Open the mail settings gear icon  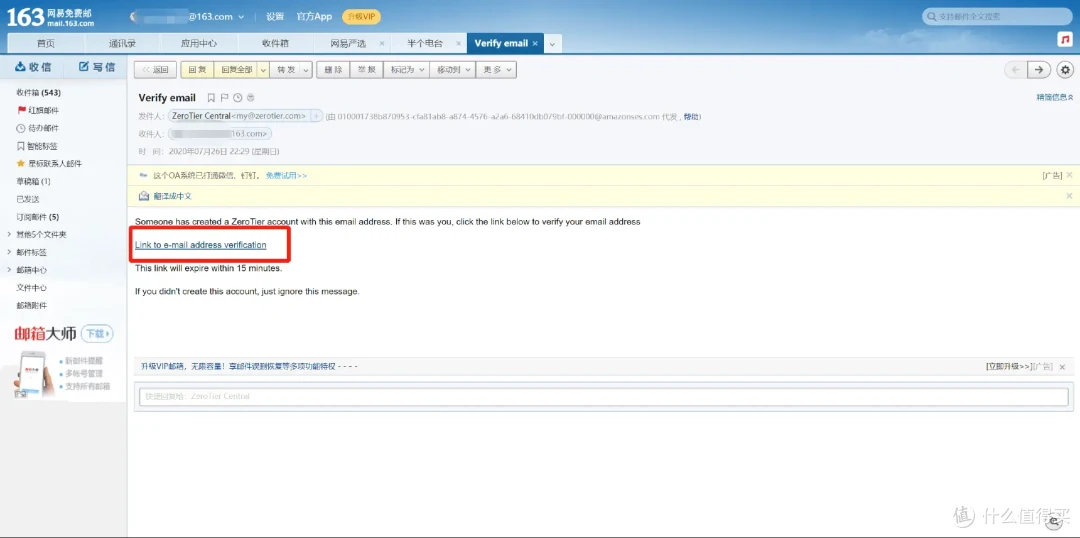point(1066,70)
